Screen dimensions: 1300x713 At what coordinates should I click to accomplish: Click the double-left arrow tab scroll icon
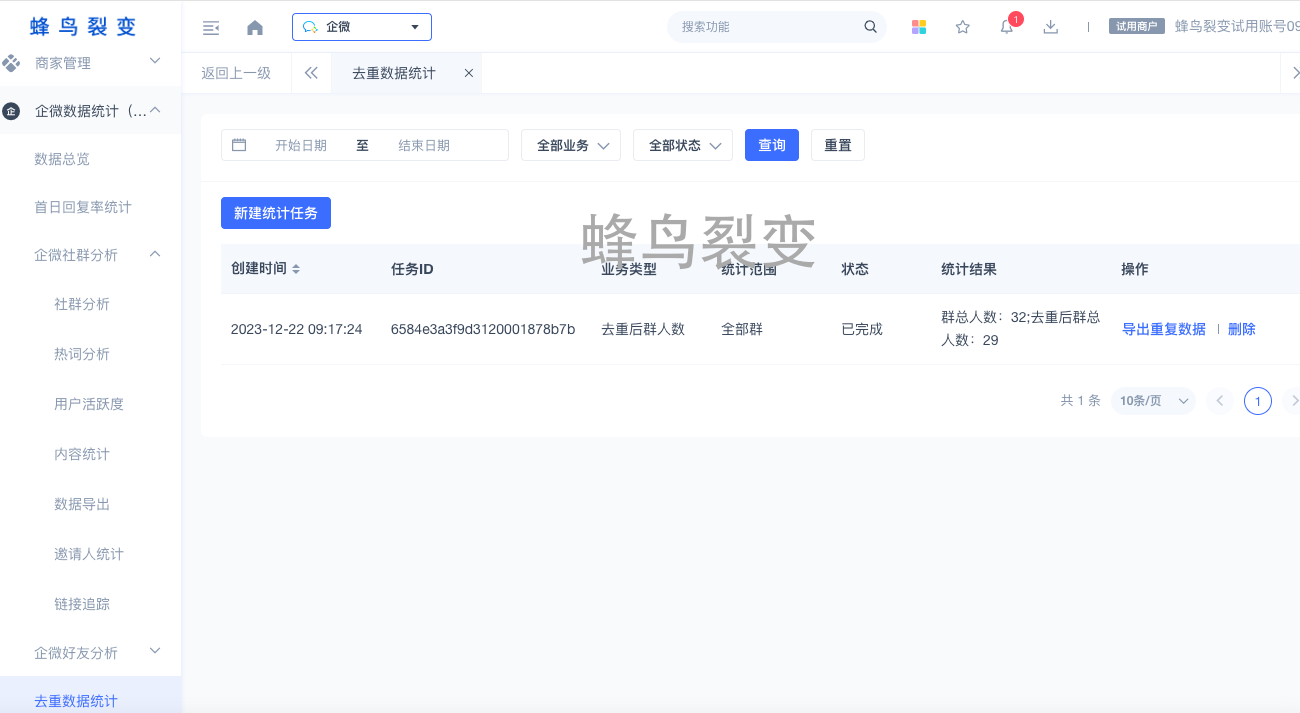311,73
